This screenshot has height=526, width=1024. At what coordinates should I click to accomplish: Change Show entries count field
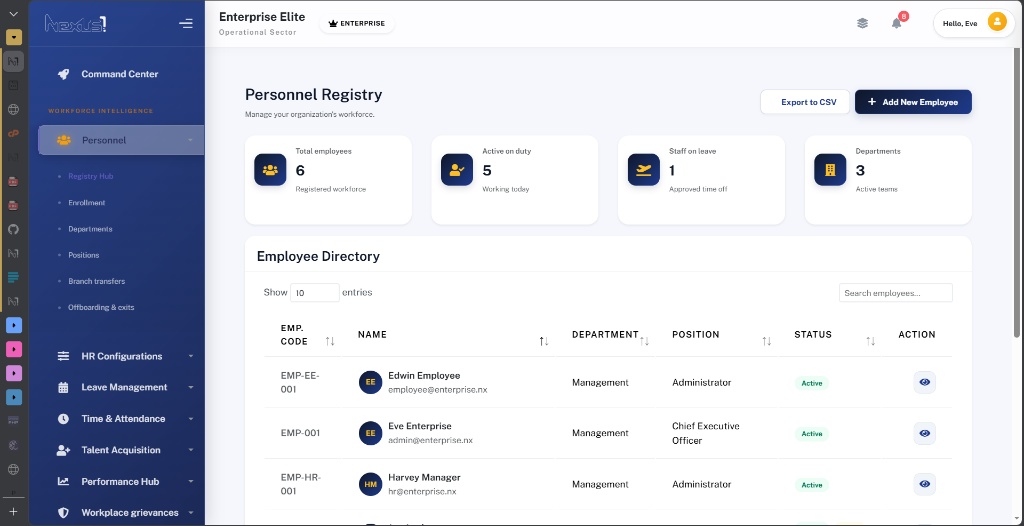point(315,293)
